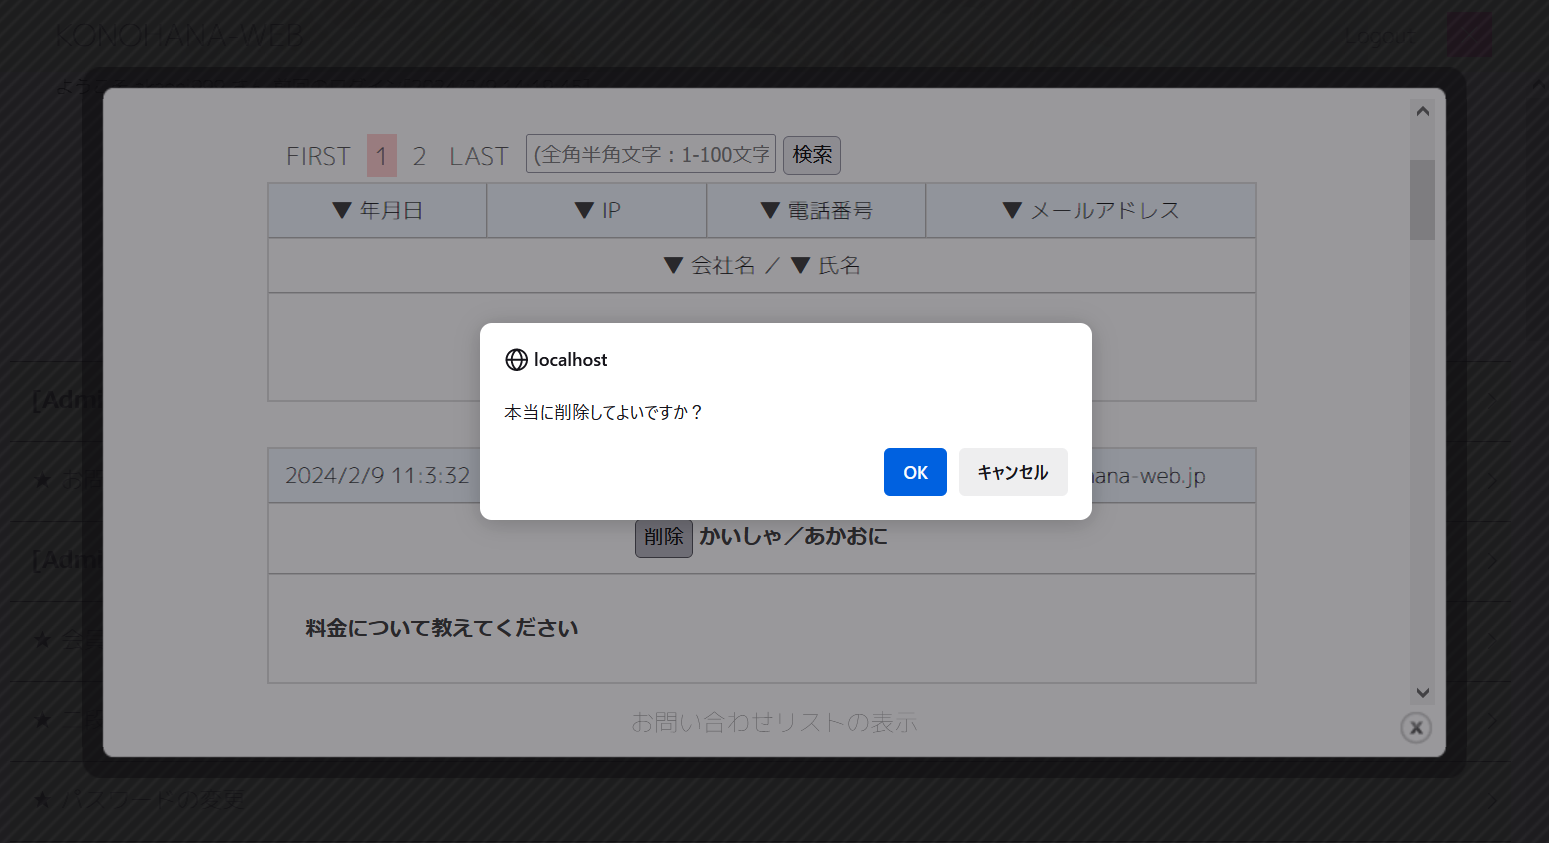The width and height of the screenshot is (1549, 843).
Task: Switch to page 2 of results
Action: point(419,156)
